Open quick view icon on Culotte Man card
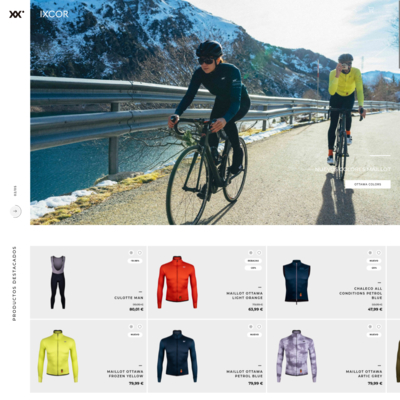Image resolution: width=400 pixels, height=400 pixels. click(131, 253)
